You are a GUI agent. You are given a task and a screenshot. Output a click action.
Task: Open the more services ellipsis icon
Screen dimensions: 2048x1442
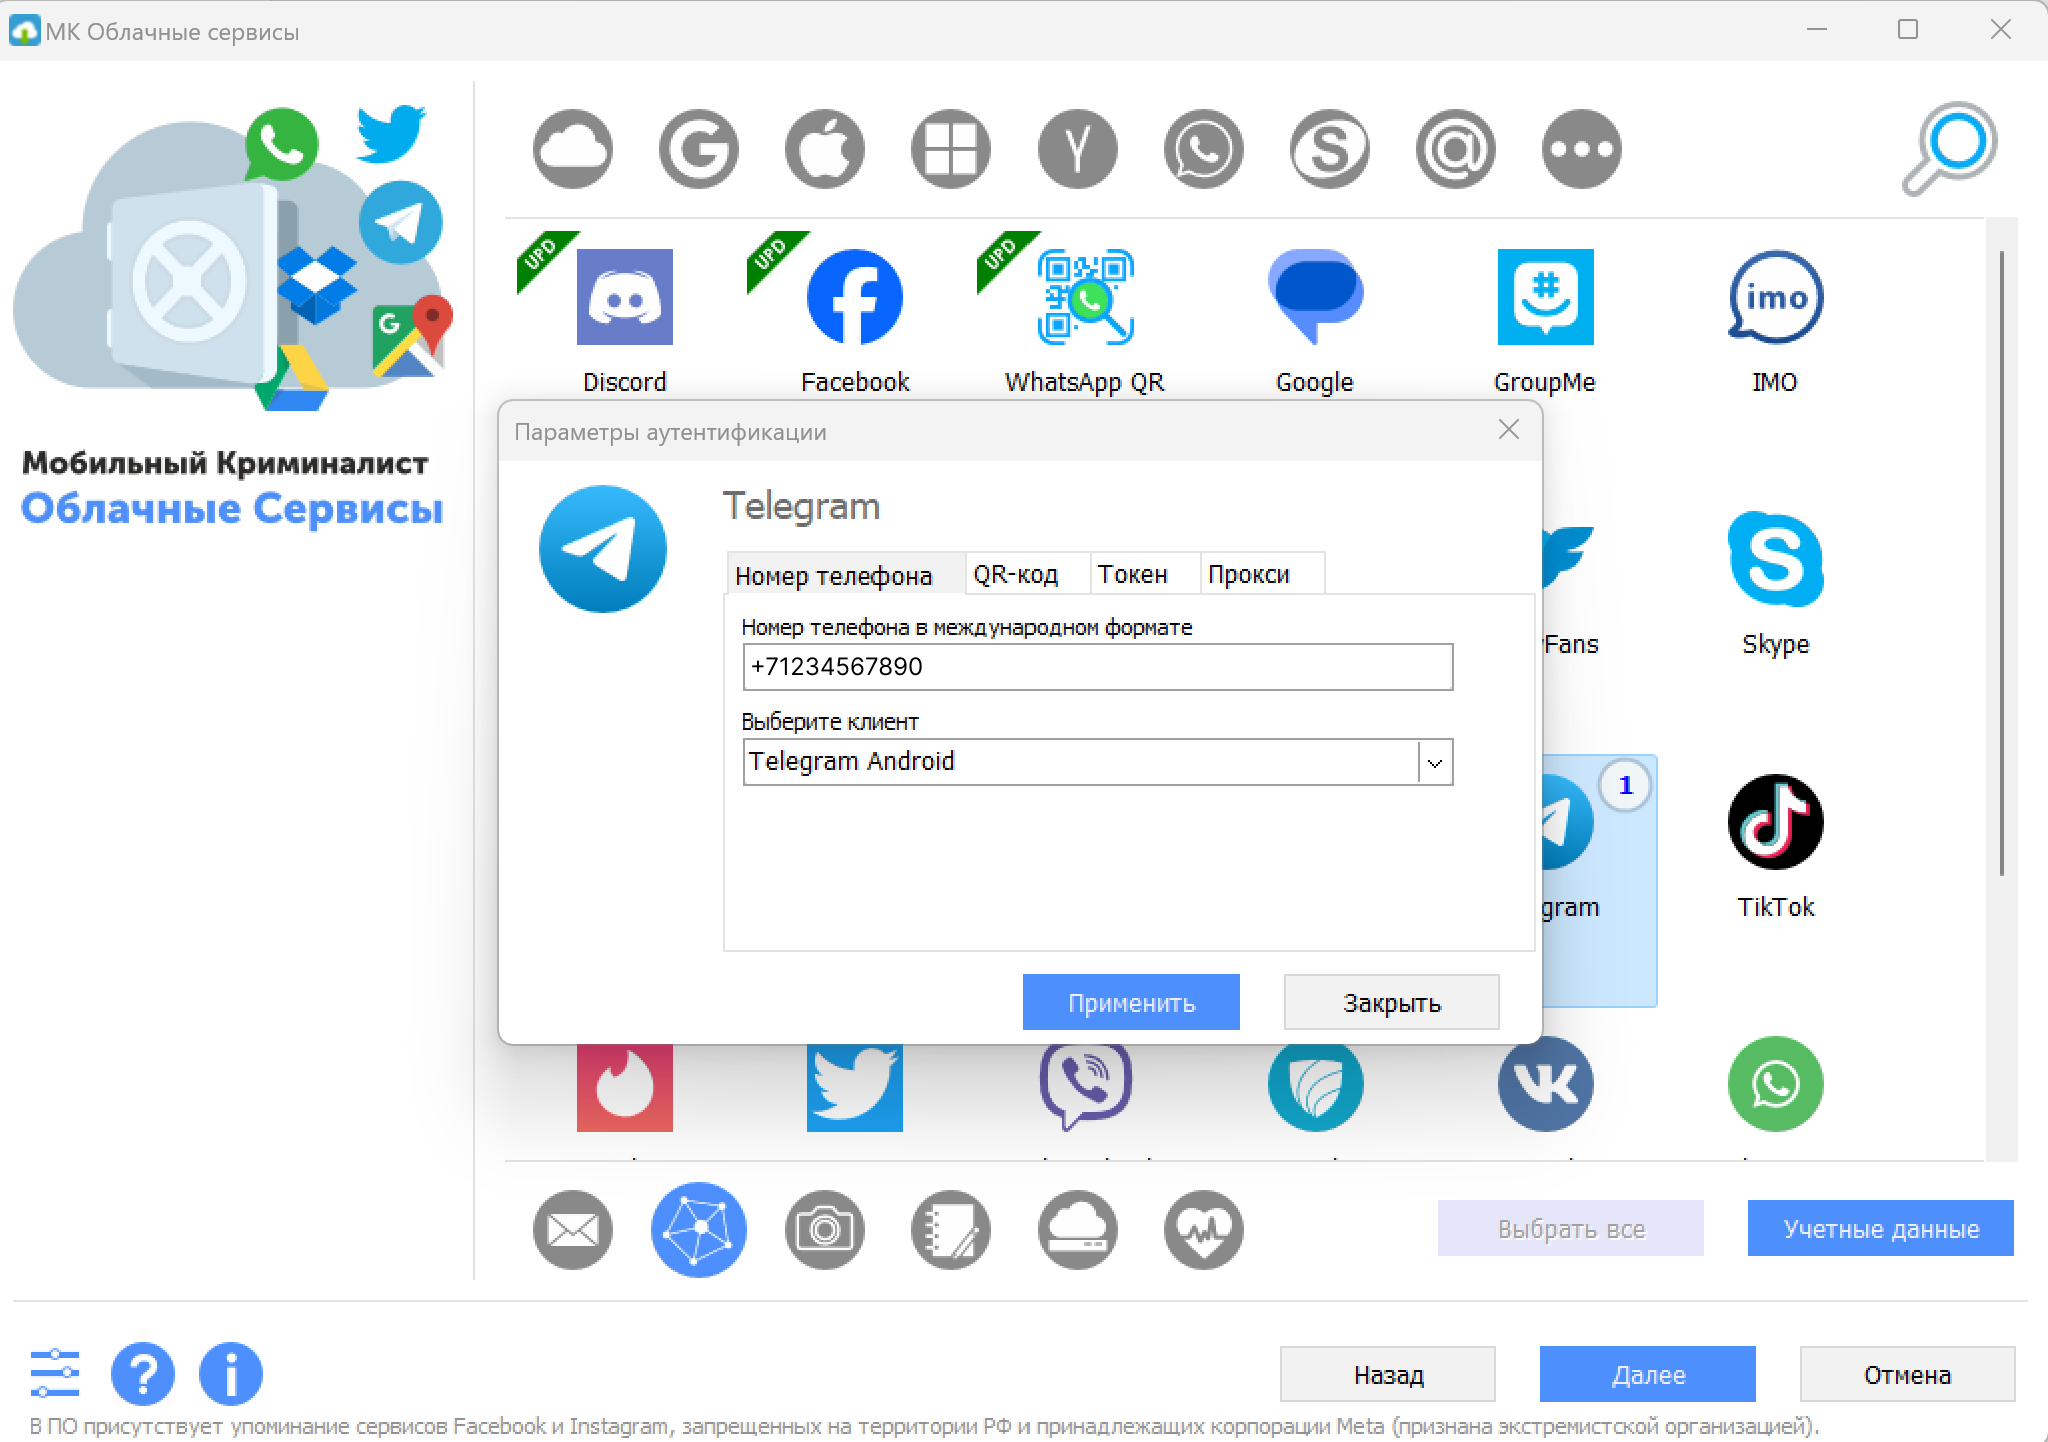[x=1581, y=149]
